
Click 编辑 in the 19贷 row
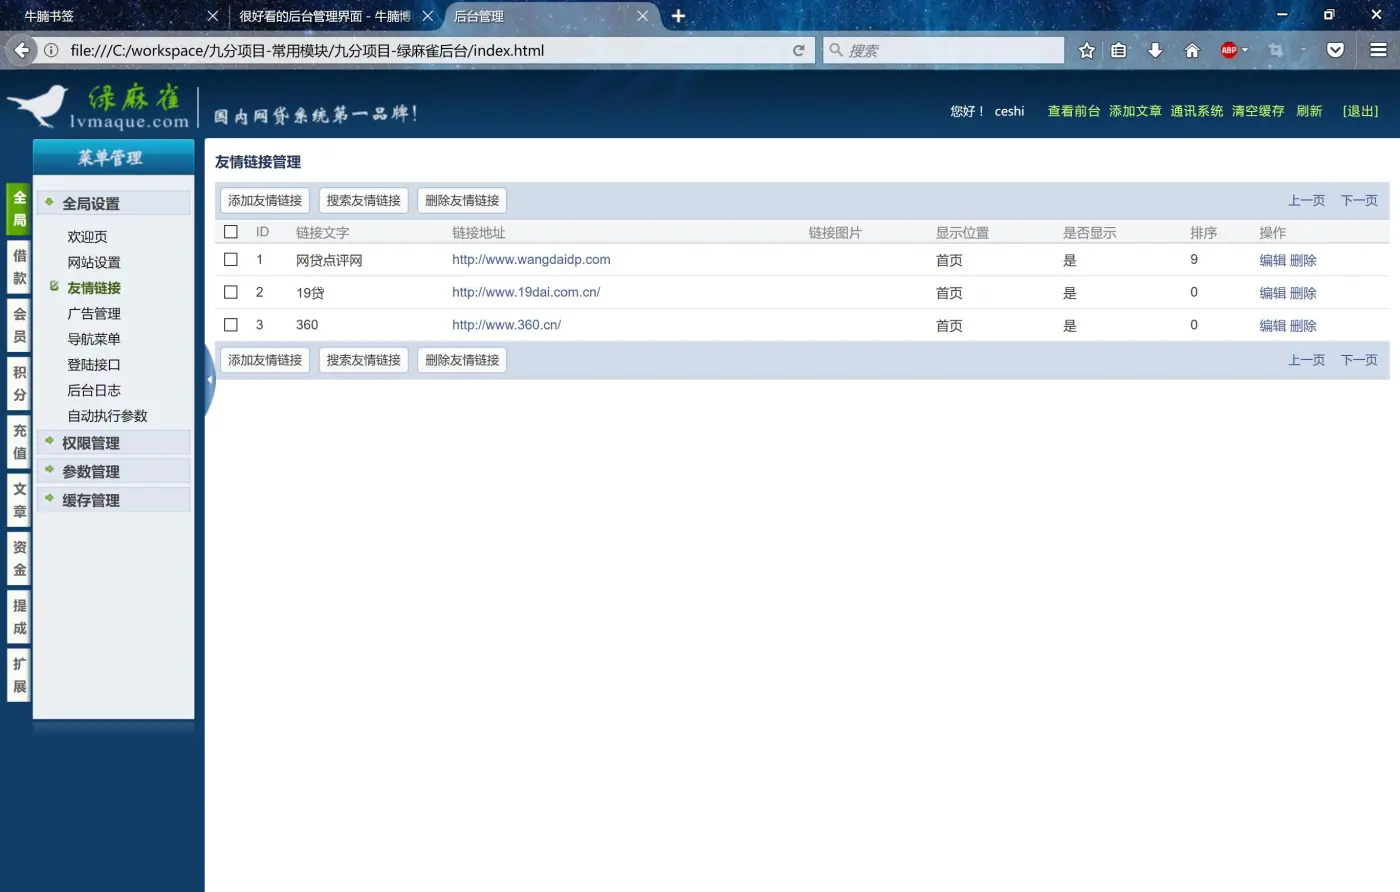(1272, 293)
